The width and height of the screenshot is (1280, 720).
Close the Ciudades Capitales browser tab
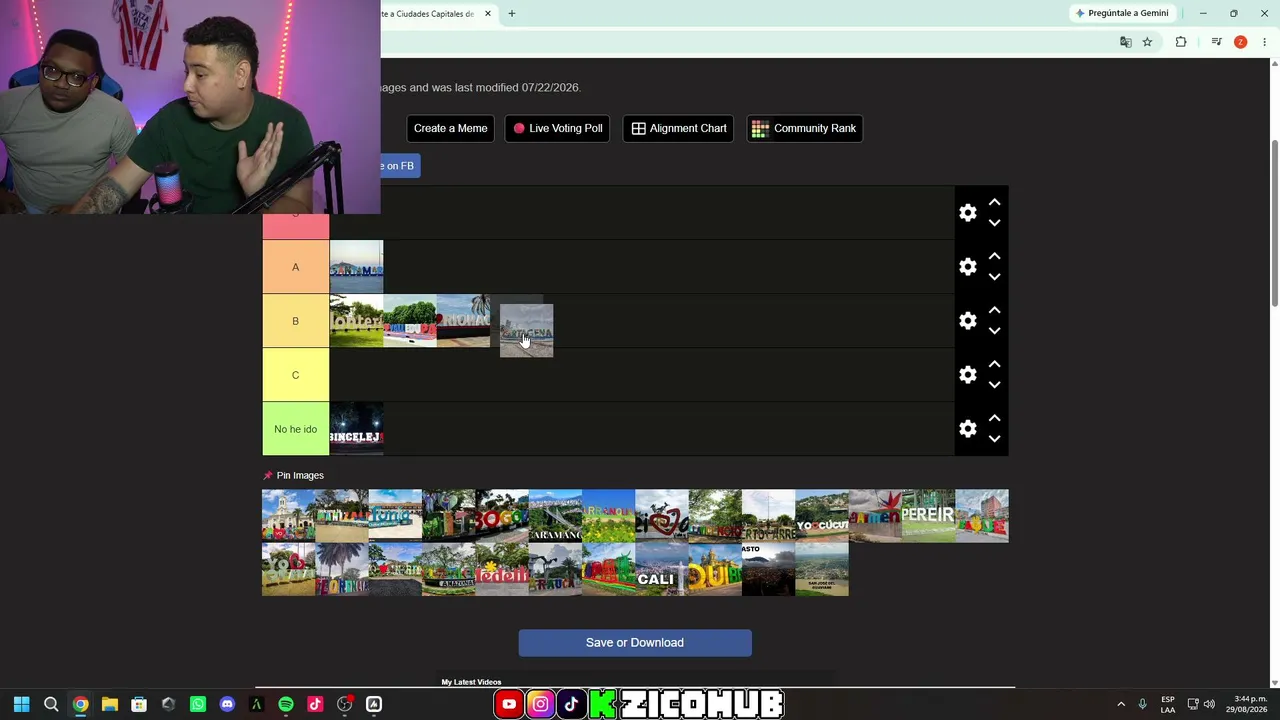[488, 14]
